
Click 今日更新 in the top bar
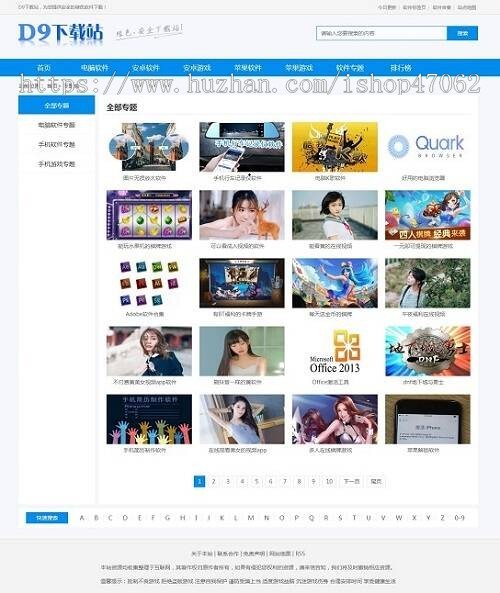point(387,7)
